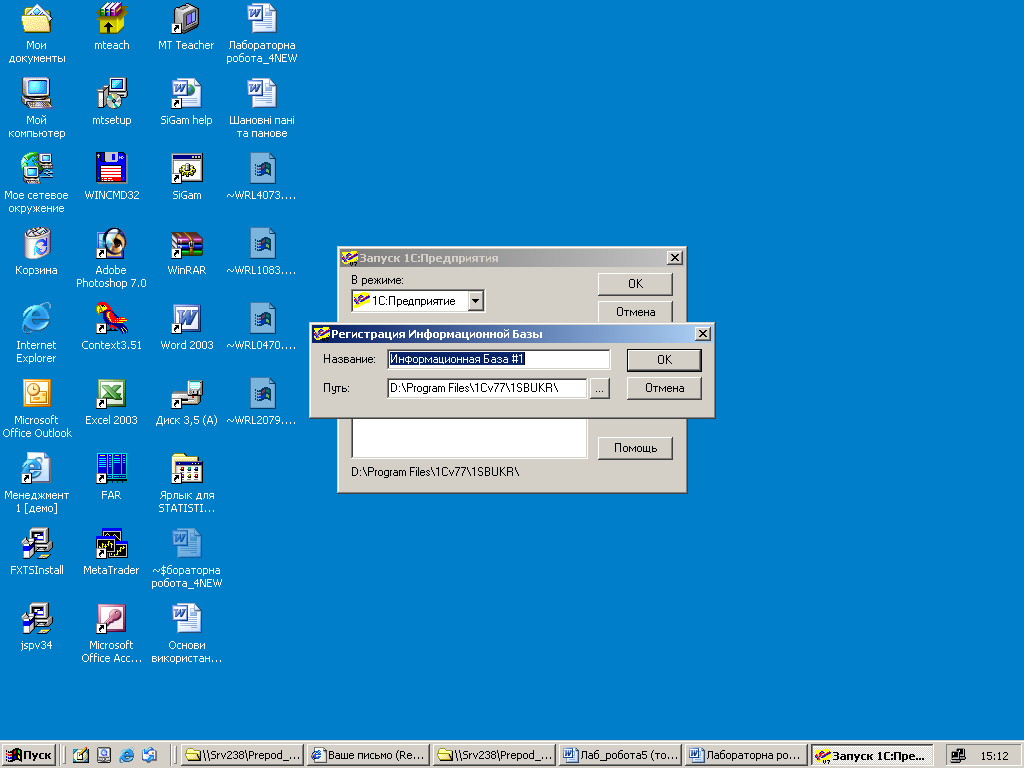
Task: Switch to Ваше письмо taskbar window
Action: (x=368, y=755)
